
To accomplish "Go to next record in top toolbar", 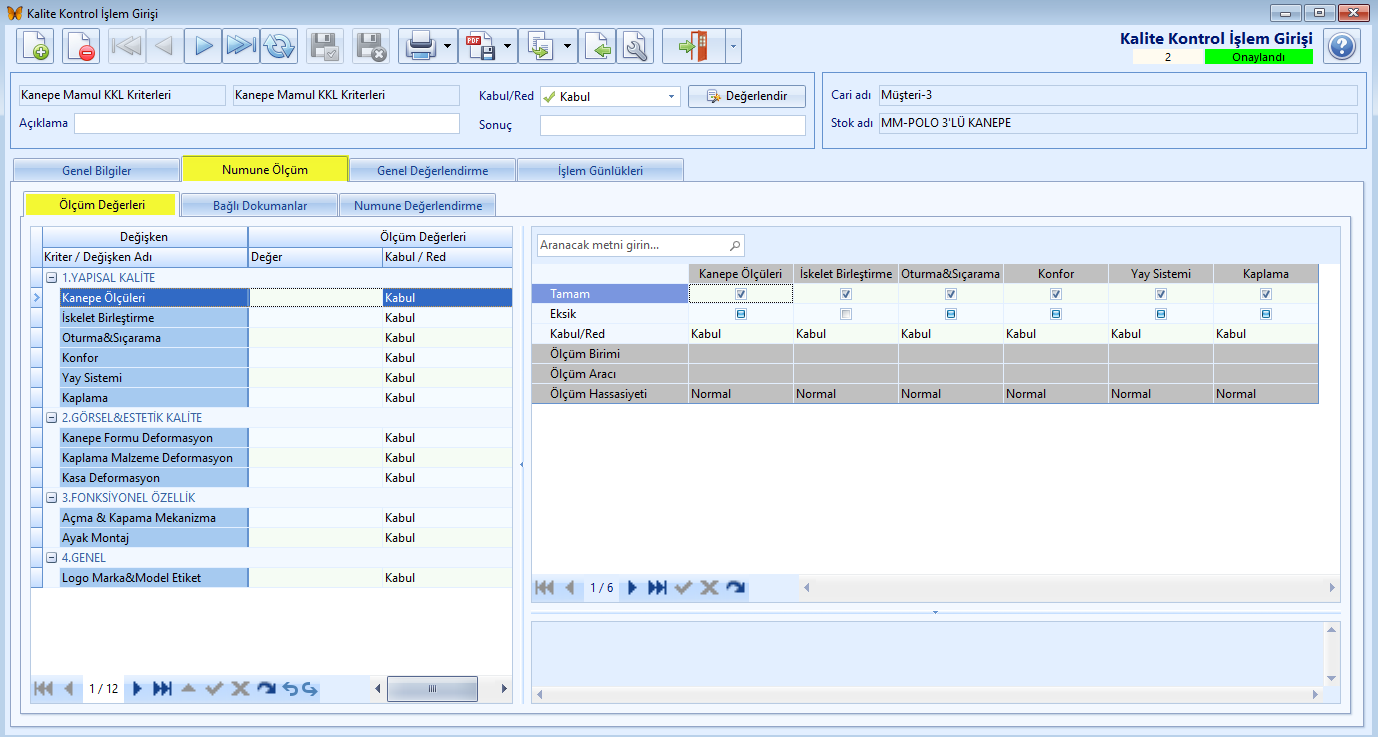I will pyautogui.click(x=203, y=46).
